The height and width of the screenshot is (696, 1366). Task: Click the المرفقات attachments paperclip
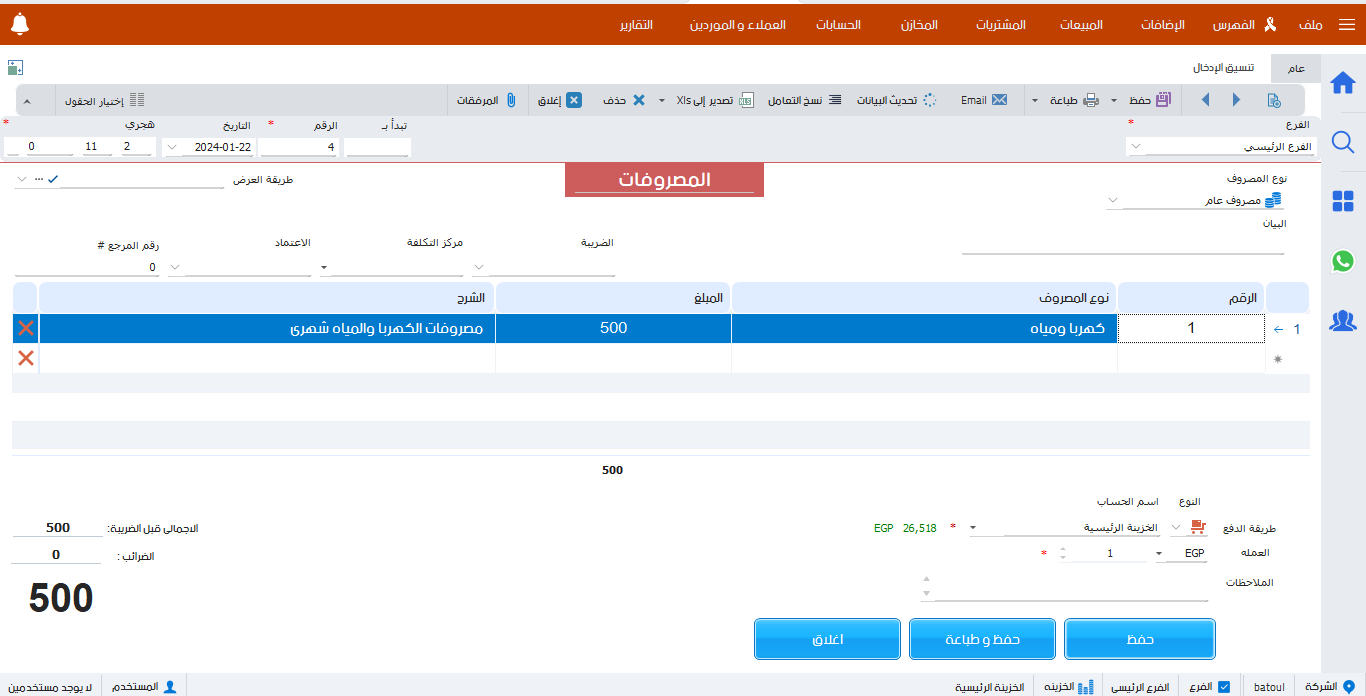(487, 100)
